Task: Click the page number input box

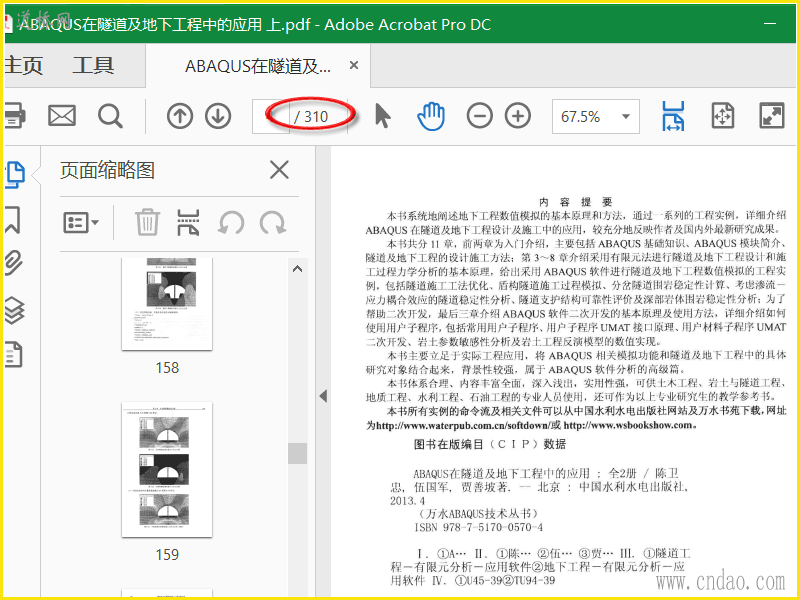Action: [271, 117]
